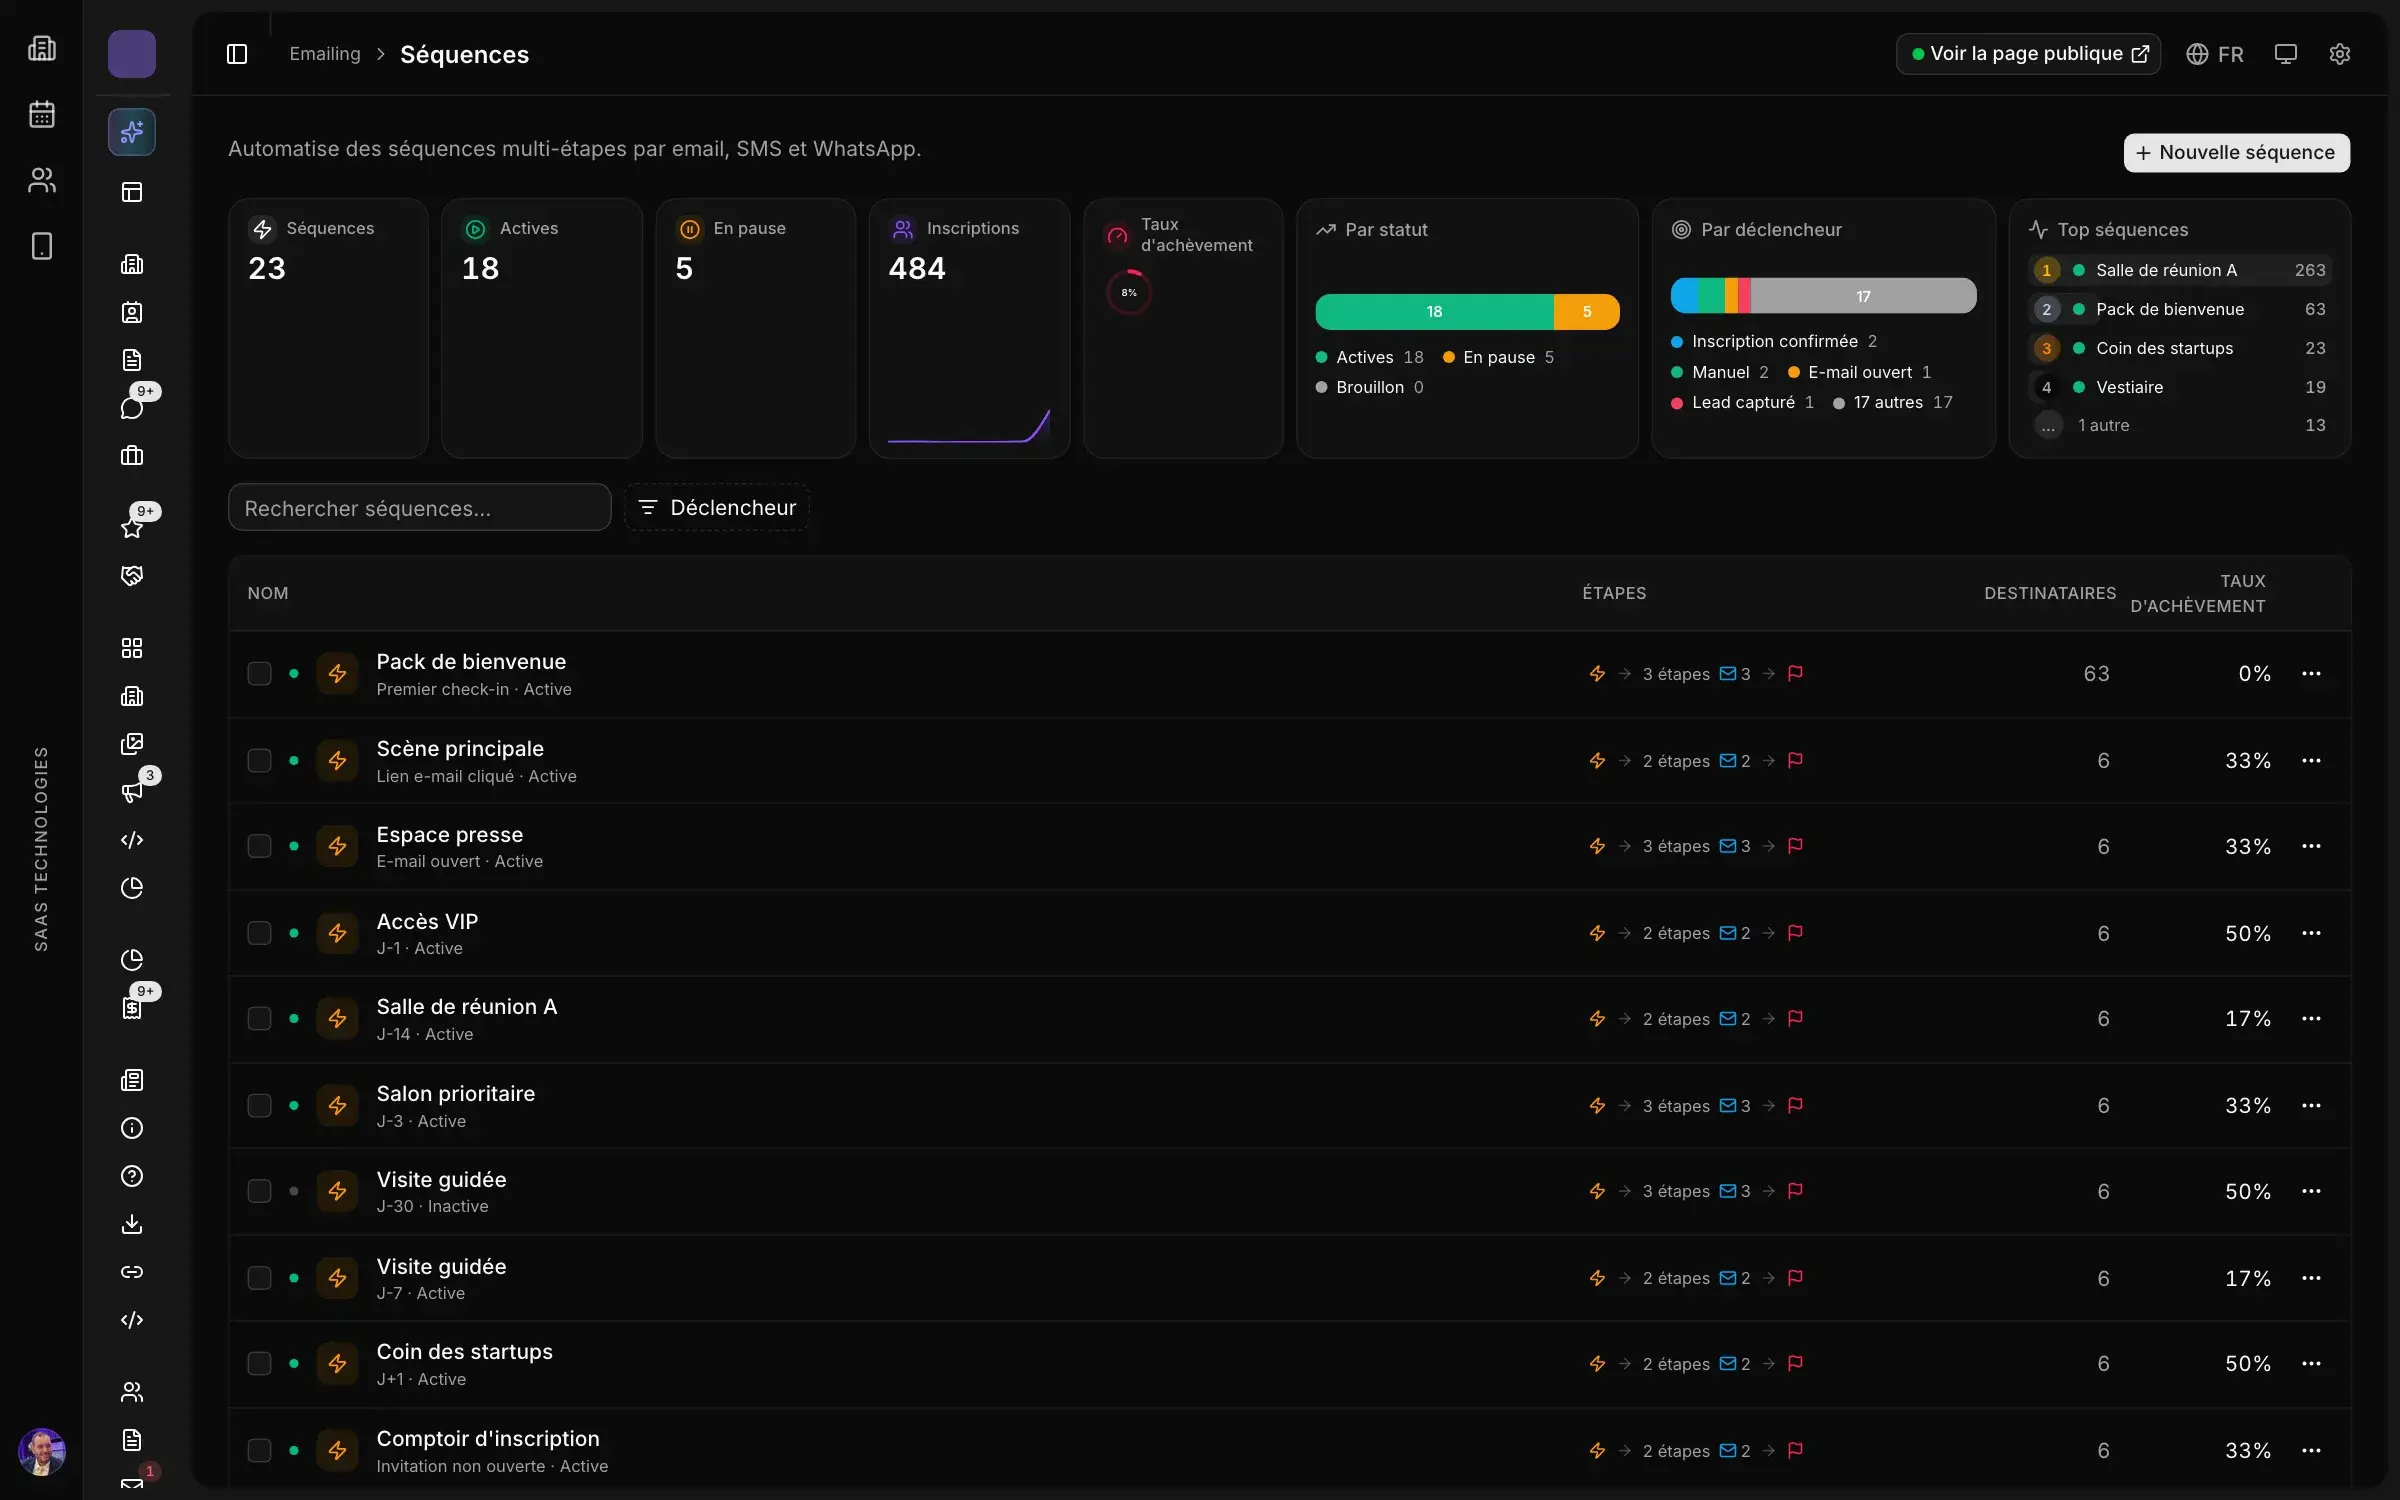Open the calendar icon in left rail

pyautogui.click(x=42, y=114)
